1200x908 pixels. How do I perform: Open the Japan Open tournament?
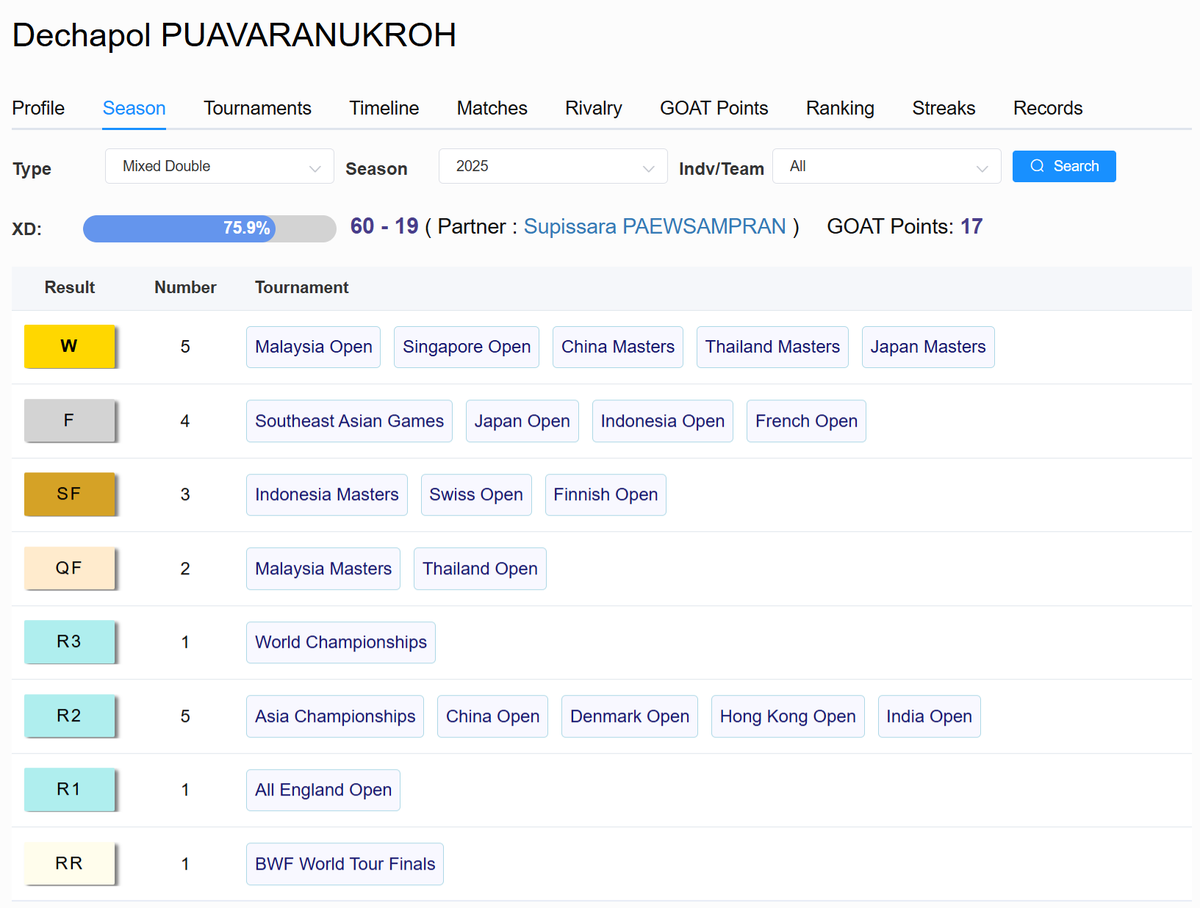(x=522, y=421)
